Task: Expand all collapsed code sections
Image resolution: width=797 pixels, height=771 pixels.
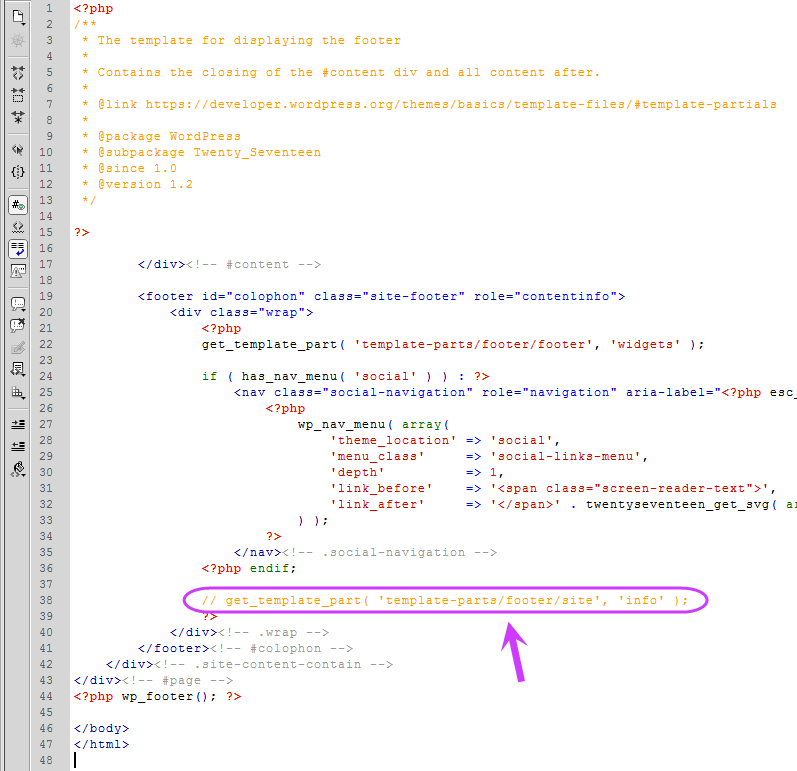Action: tap(18, 117)
